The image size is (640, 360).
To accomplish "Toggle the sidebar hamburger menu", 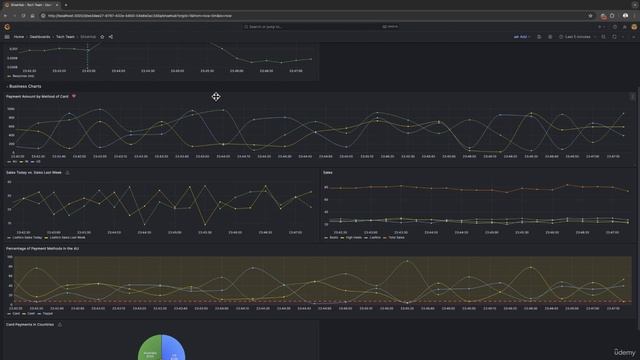I will point(7,37).
